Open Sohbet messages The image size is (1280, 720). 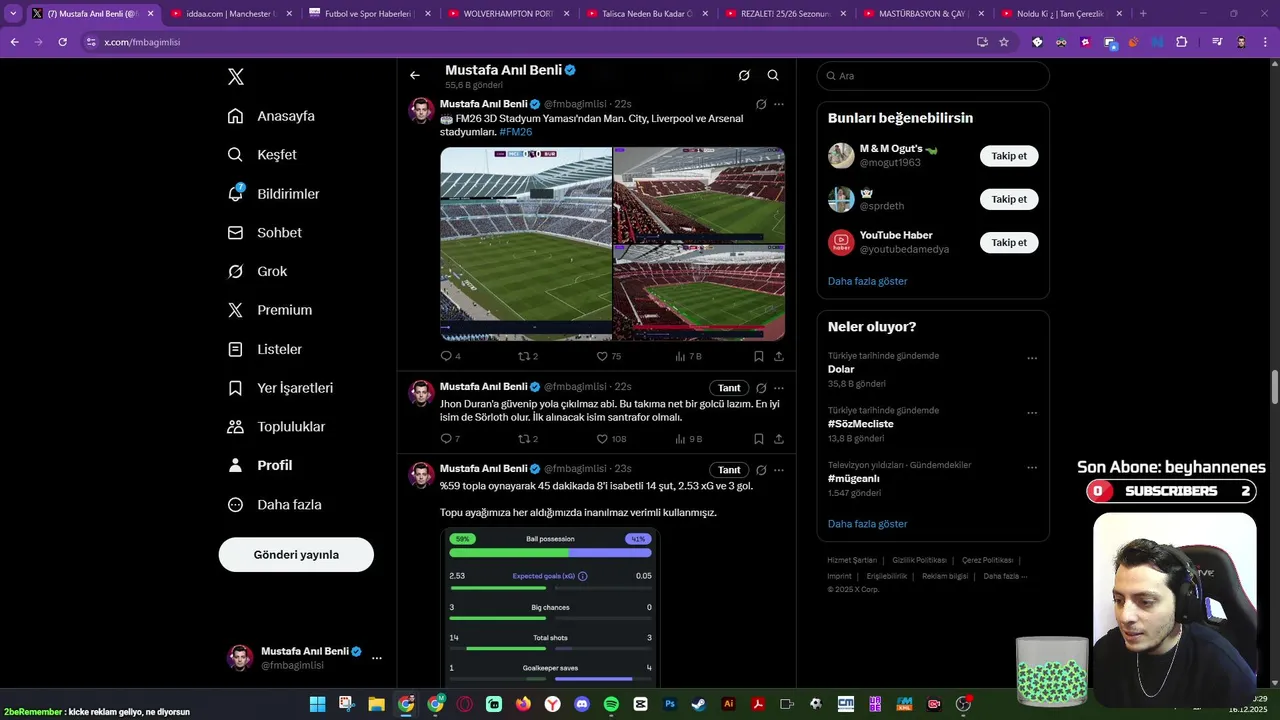point(264,232)
